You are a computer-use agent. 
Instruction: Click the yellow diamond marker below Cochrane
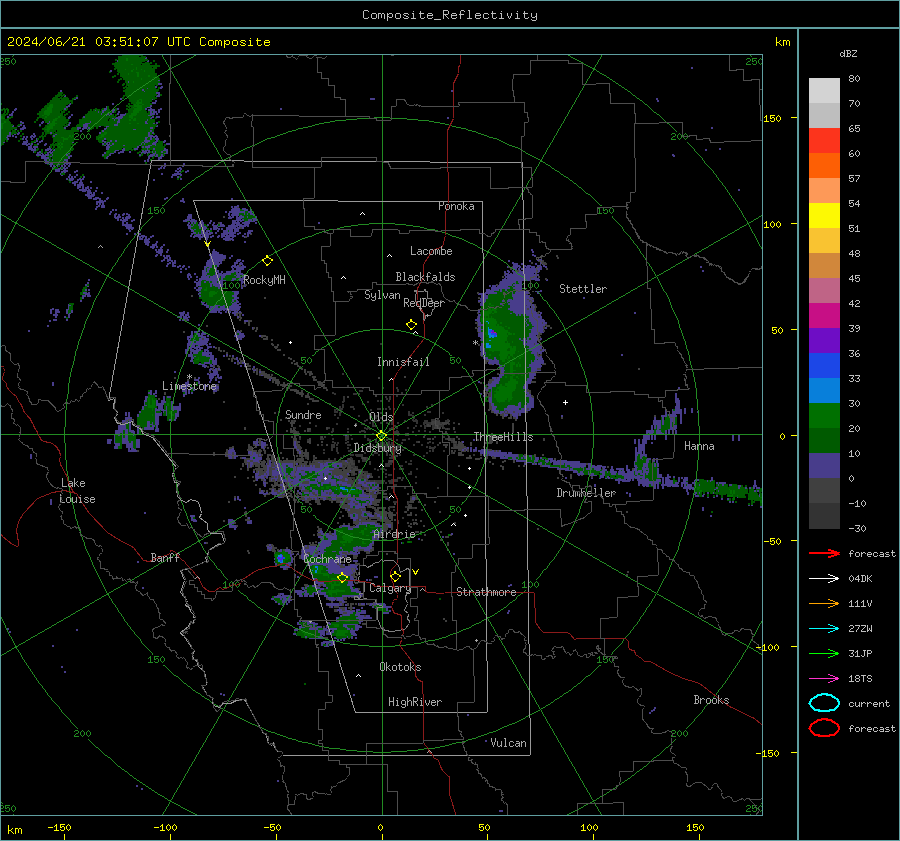342,578
